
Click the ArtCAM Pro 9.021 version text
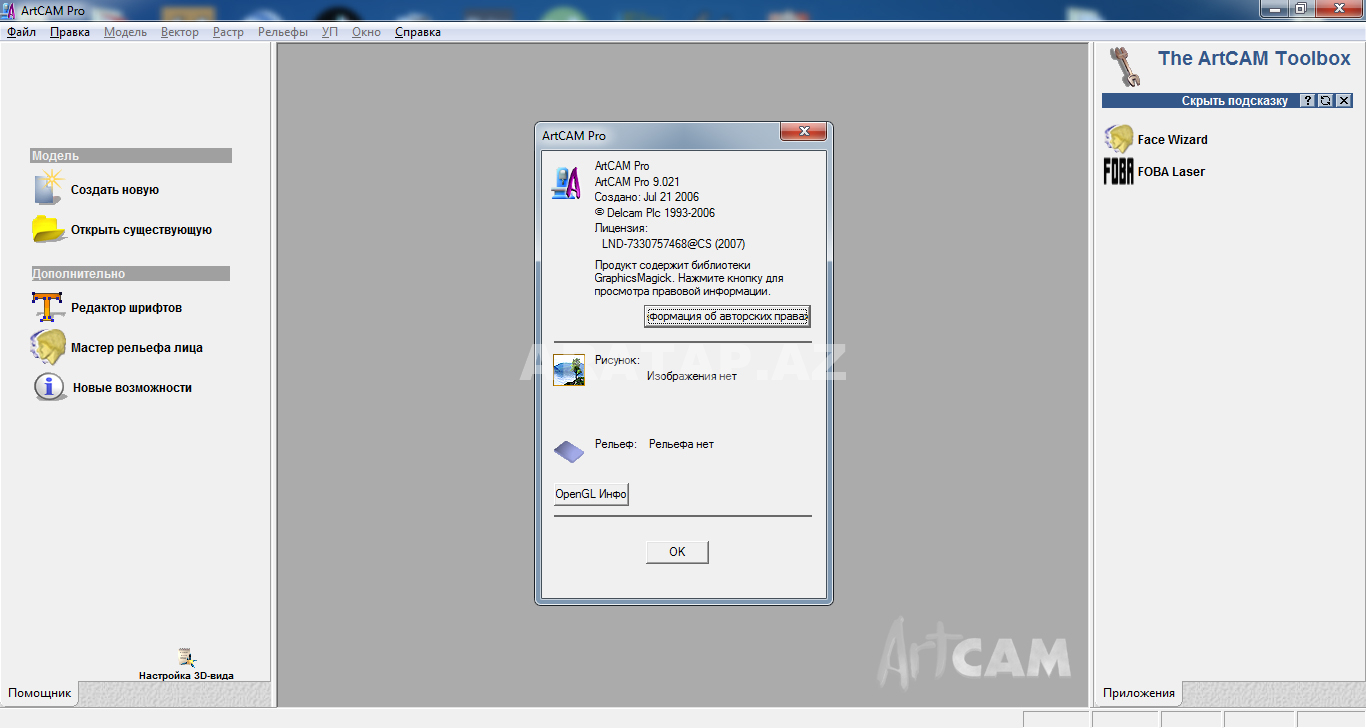637,182
